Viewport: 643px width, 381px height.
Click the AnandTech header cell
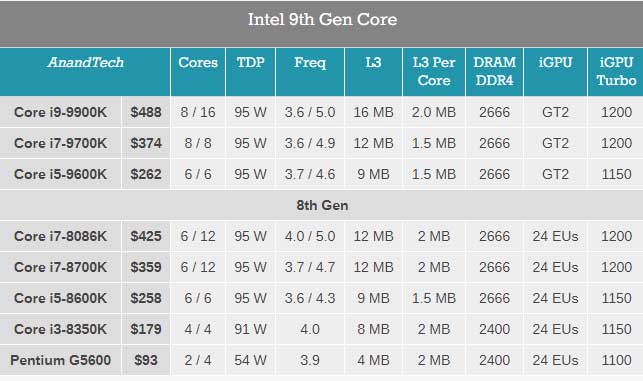tap(85, 72)
